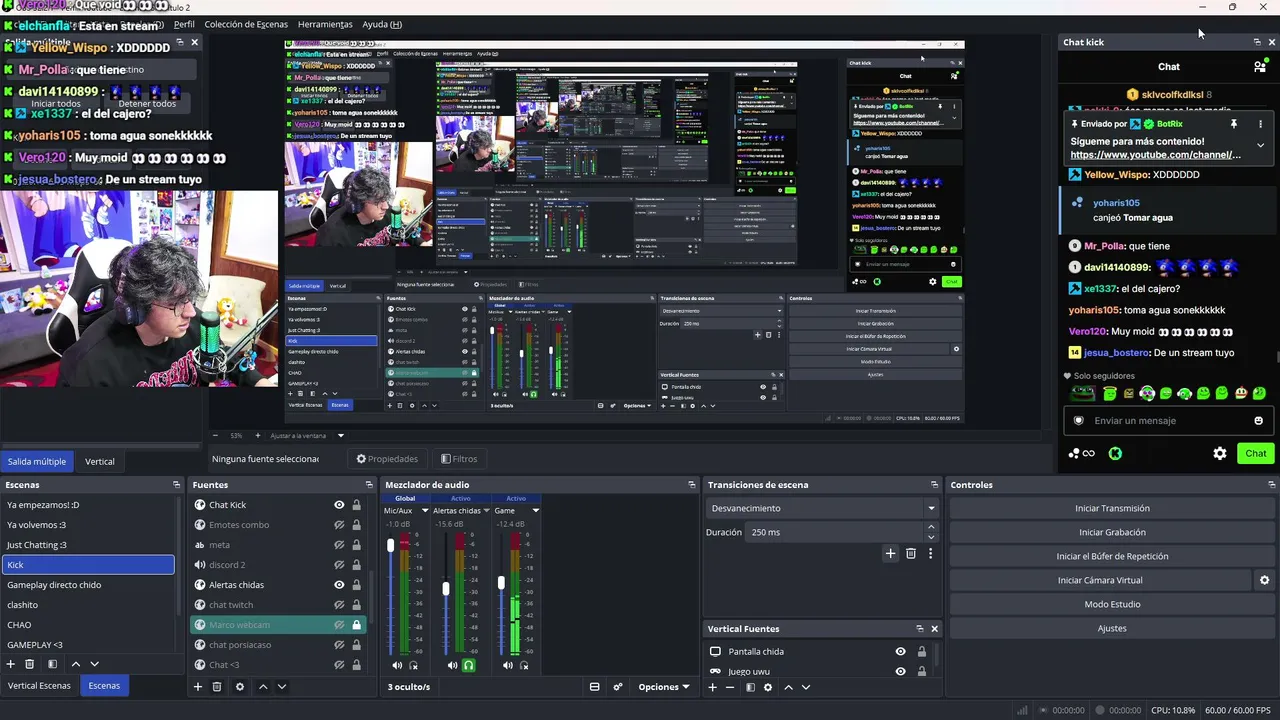
Task: Show the meta text source
Action: [x=339, y=545]
